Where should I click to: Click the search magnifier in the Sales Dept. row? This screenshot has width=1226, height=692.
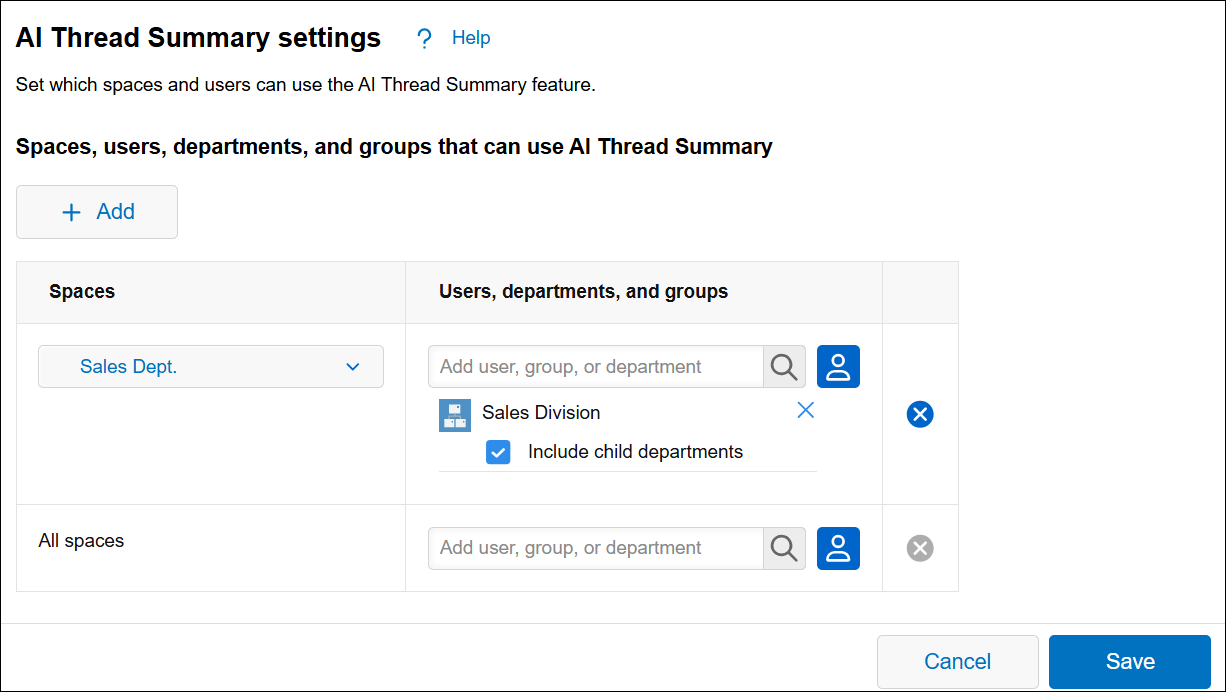click(783, 366)
